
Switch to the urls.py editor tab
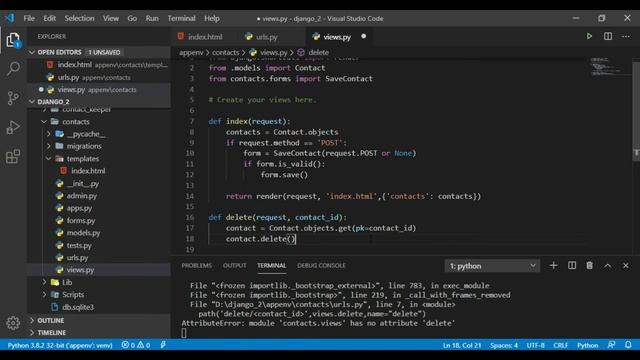pyautogui.click(x=266, y=37)
